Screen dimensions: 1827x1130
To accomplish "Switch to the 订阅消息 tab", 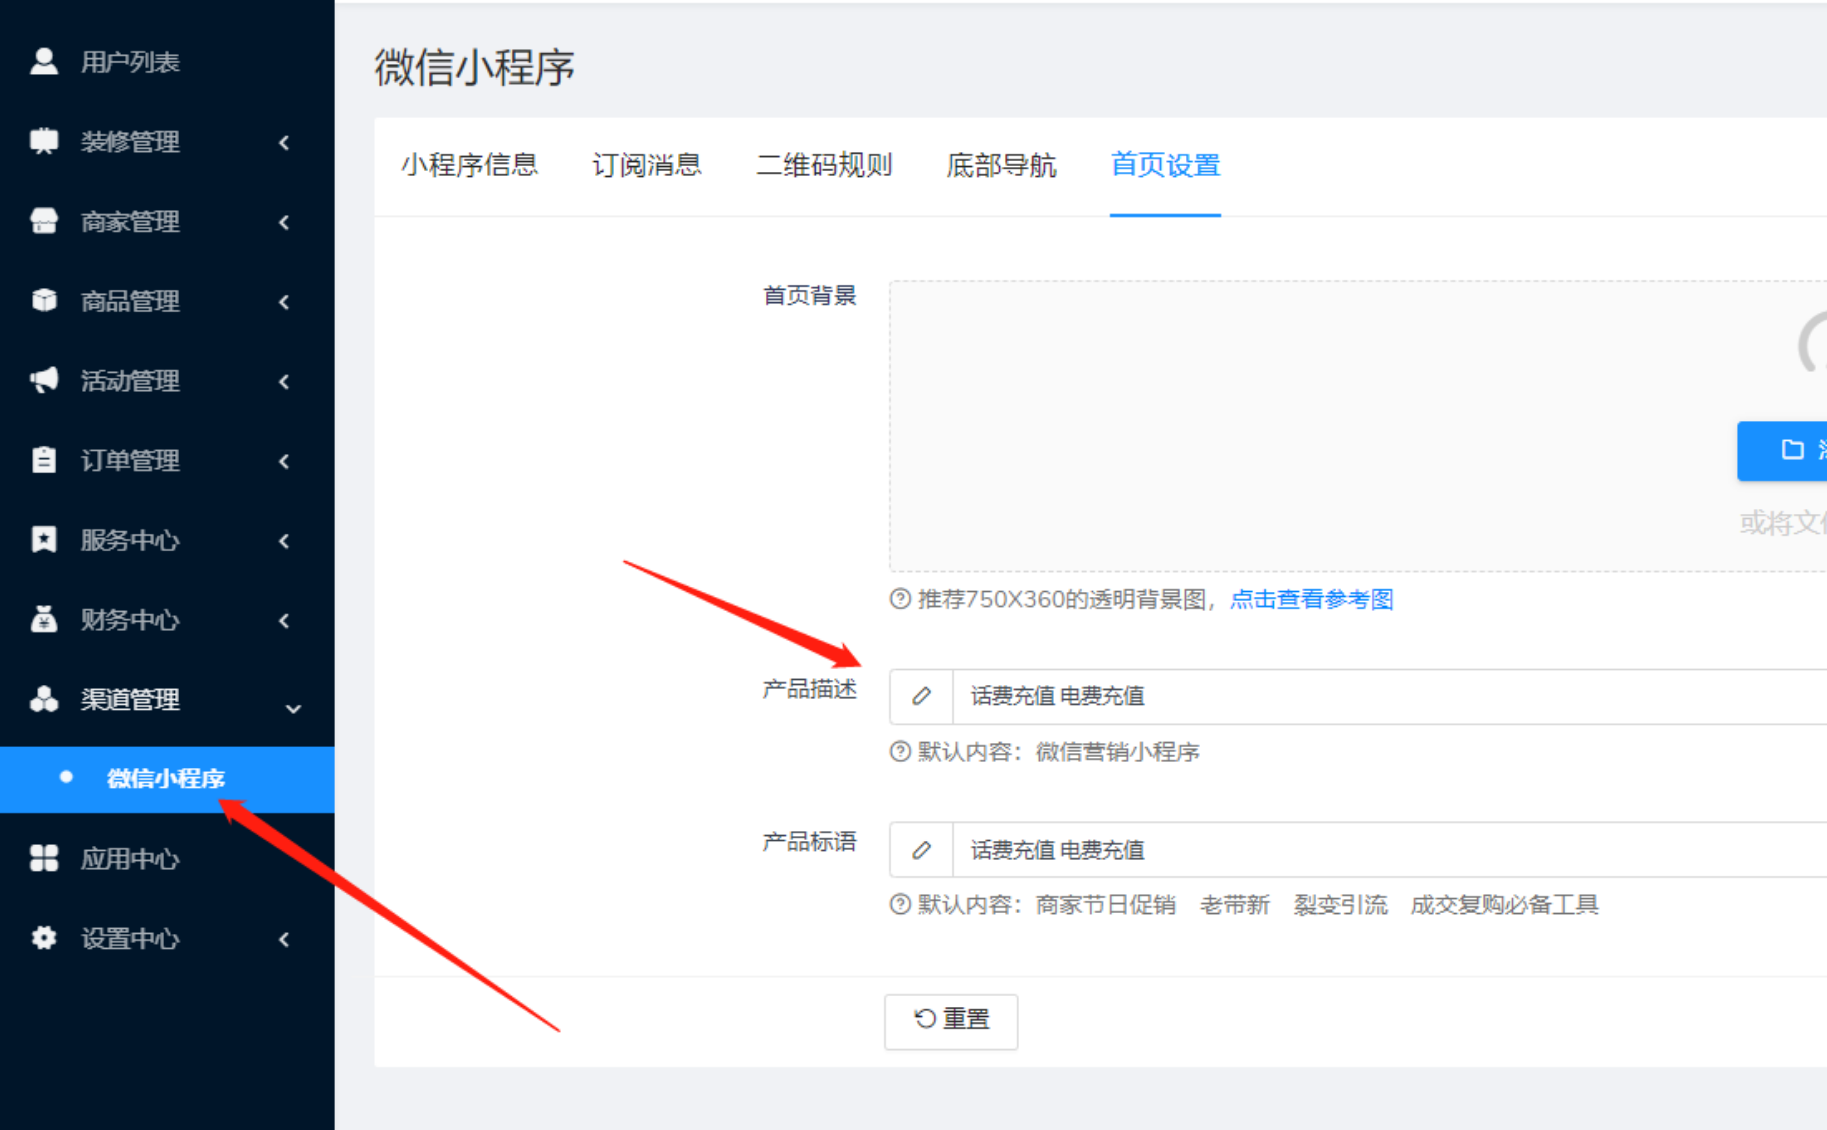I will coord(647,165).
